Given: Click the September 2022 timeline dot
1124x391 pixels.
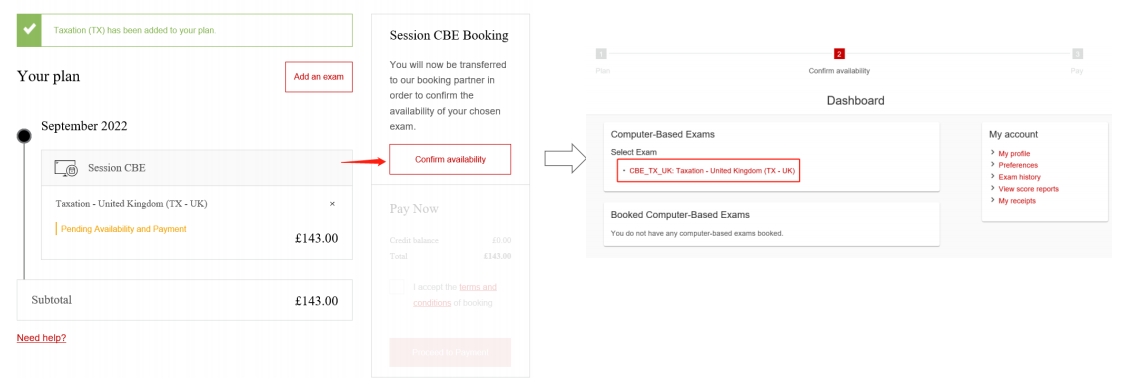Looking at the screenshot, I should [x=24, y=136].
